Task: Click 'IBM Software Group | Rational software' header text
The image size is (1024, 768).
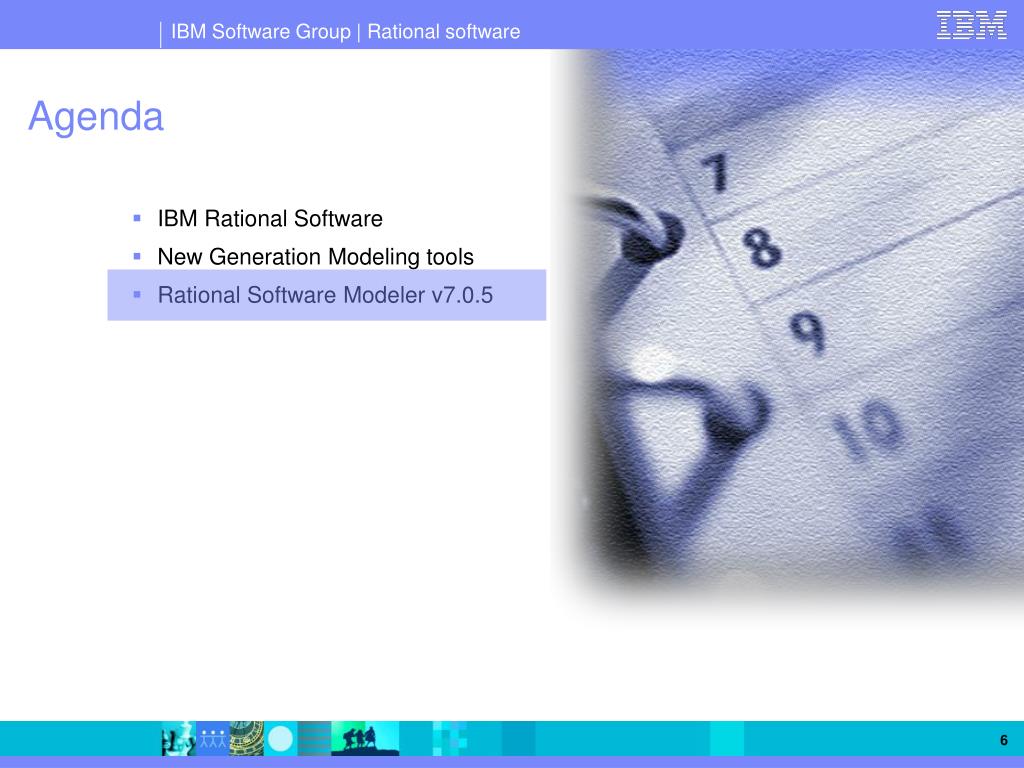Action: coord(345,31)
